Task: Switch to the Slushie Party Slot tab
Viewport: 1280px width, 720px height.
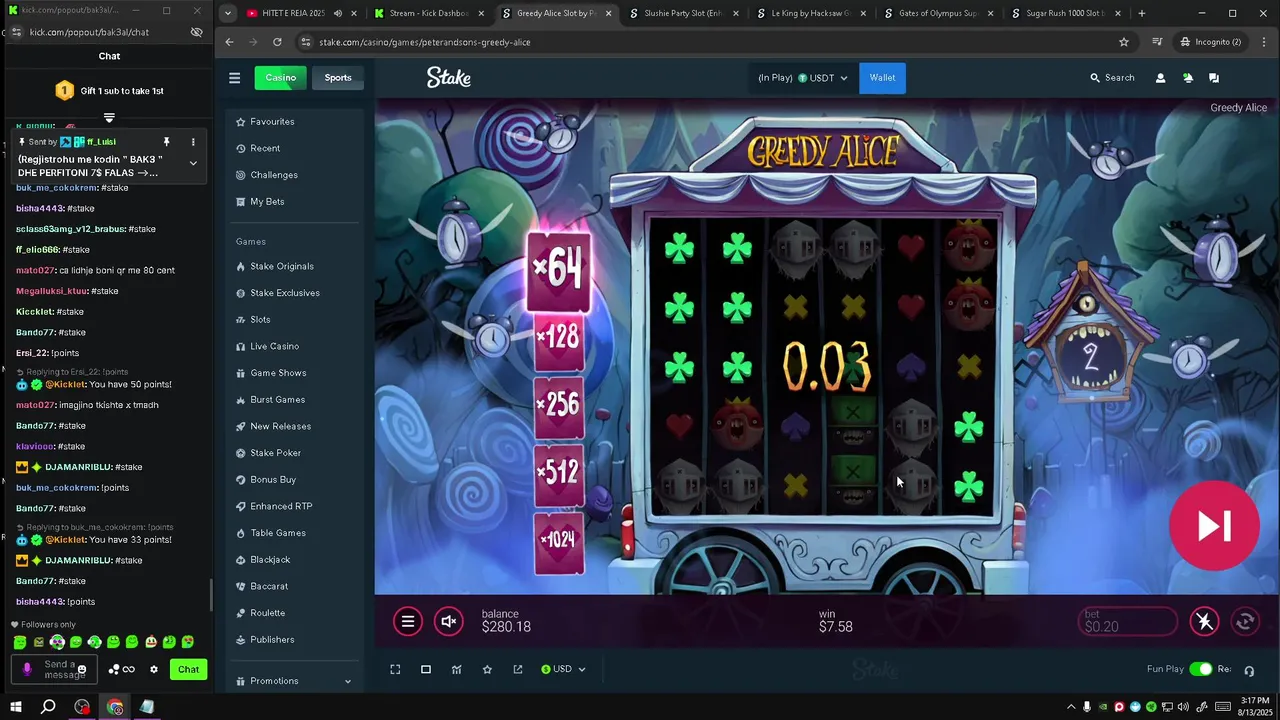Action: pyautogui.click(x=684, y=14)
